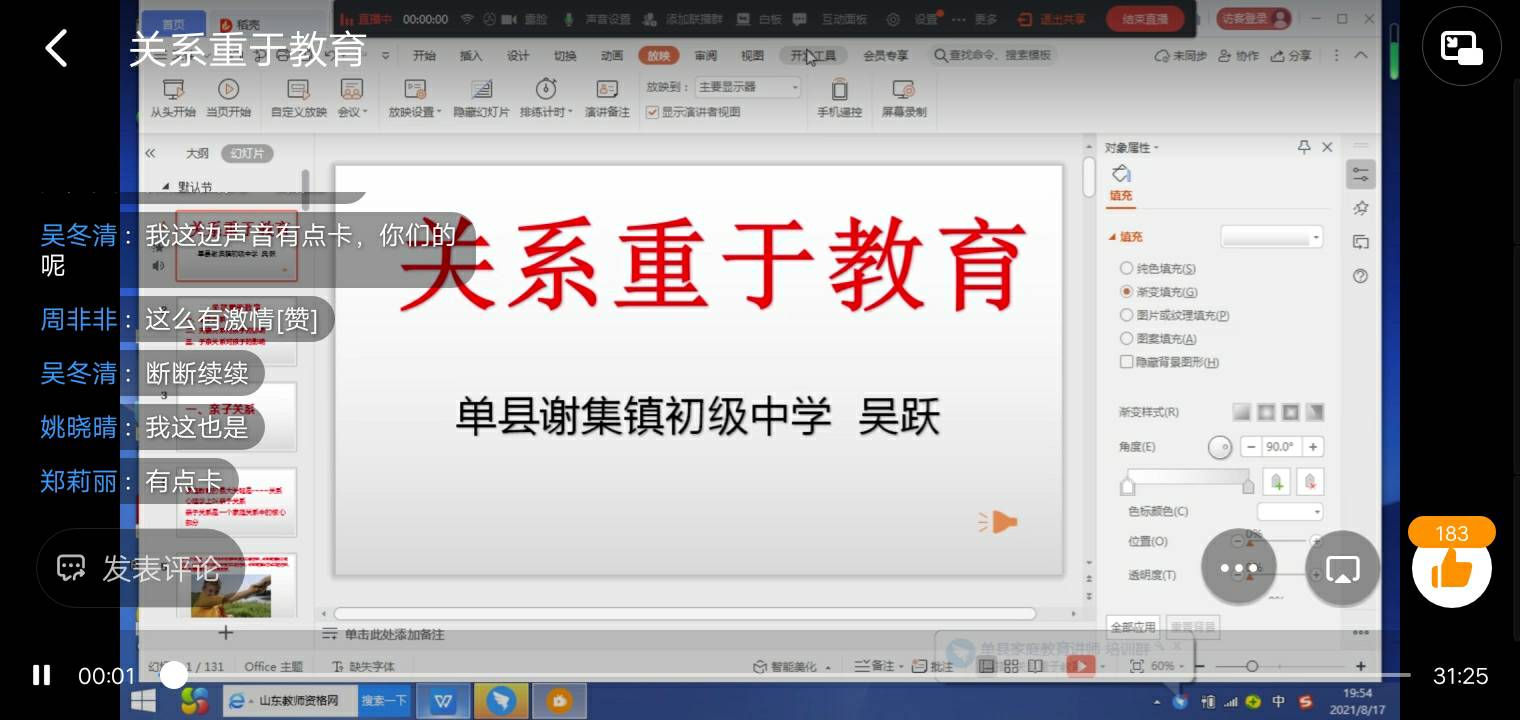
Task: Open the star animation sidebar icon
Action: point(1360,208)
